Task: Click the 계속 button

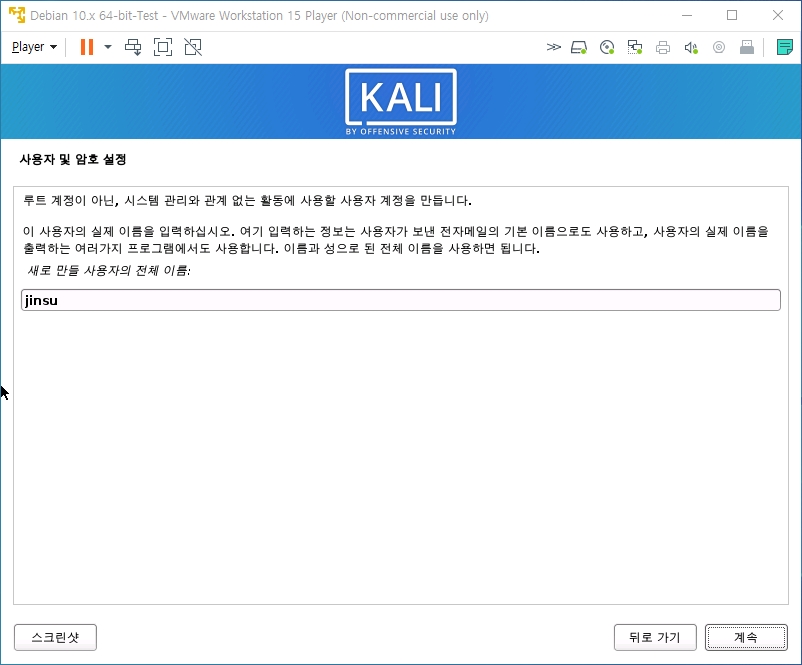Action: (x=746, y=637)
